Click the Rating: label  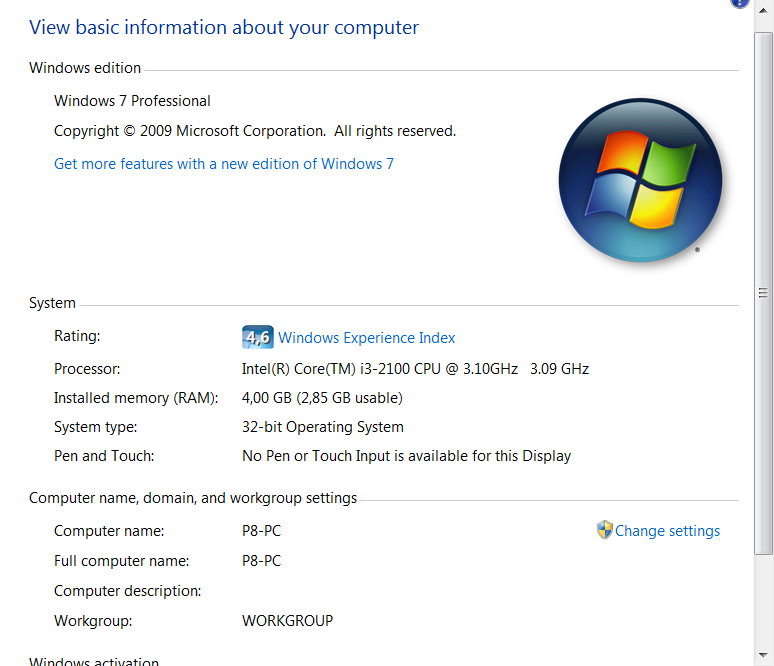coord(77,336)
